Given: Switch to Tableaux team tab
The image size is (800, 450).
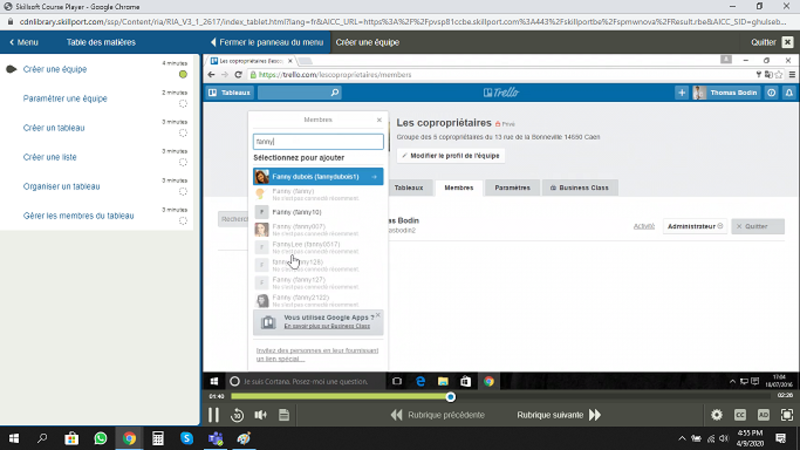Looking at the screenshot, I should pyautogui.click(x=409, y=188).
